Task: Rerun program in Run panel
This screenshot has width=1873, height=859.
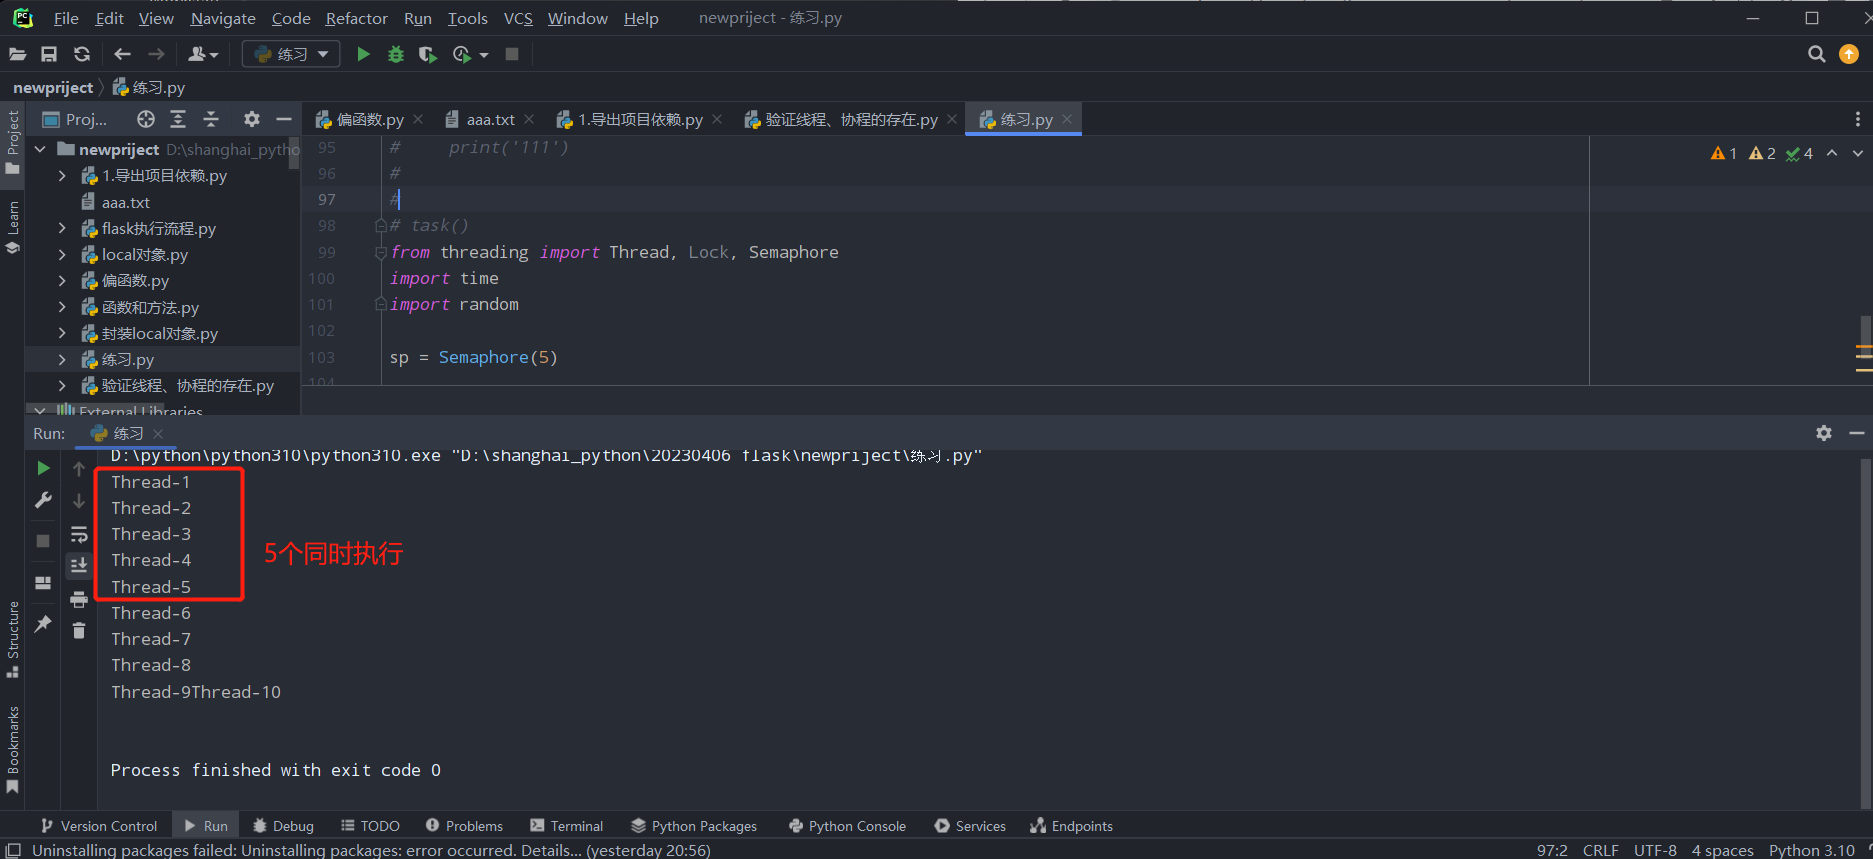Action: 43,468
